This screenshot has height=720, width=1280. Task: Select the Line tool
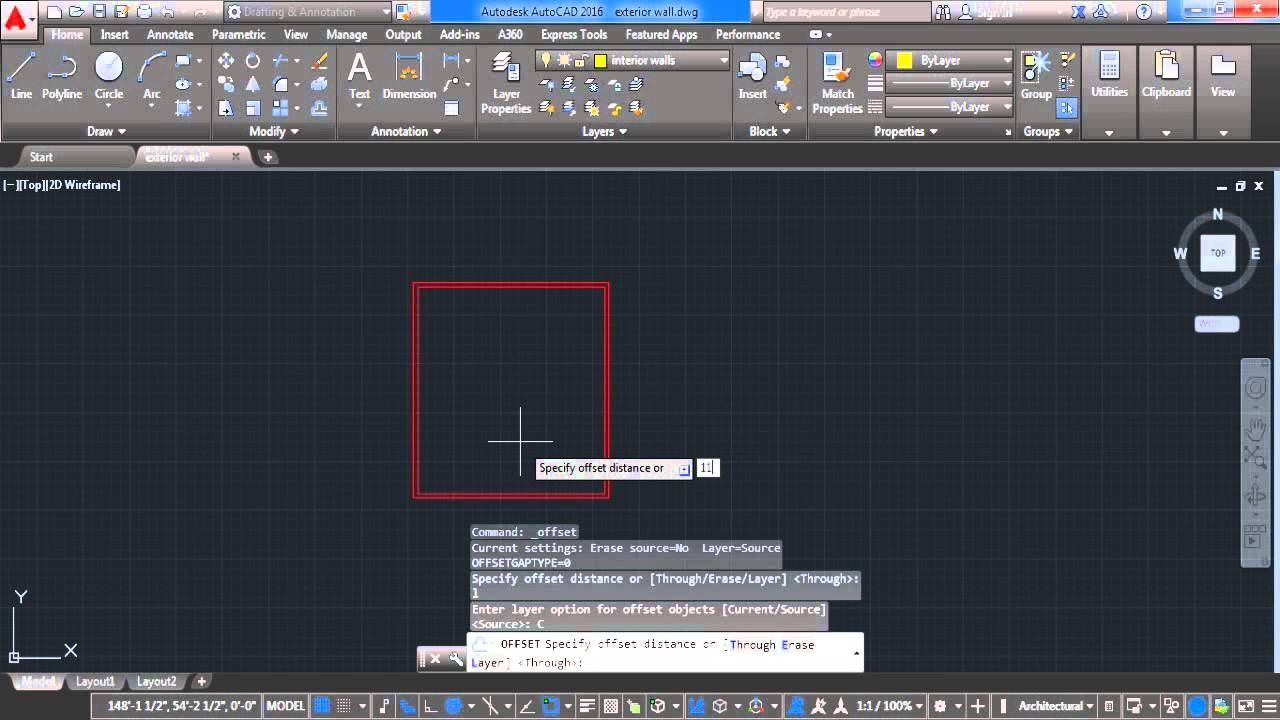click(x=21, y=76)
